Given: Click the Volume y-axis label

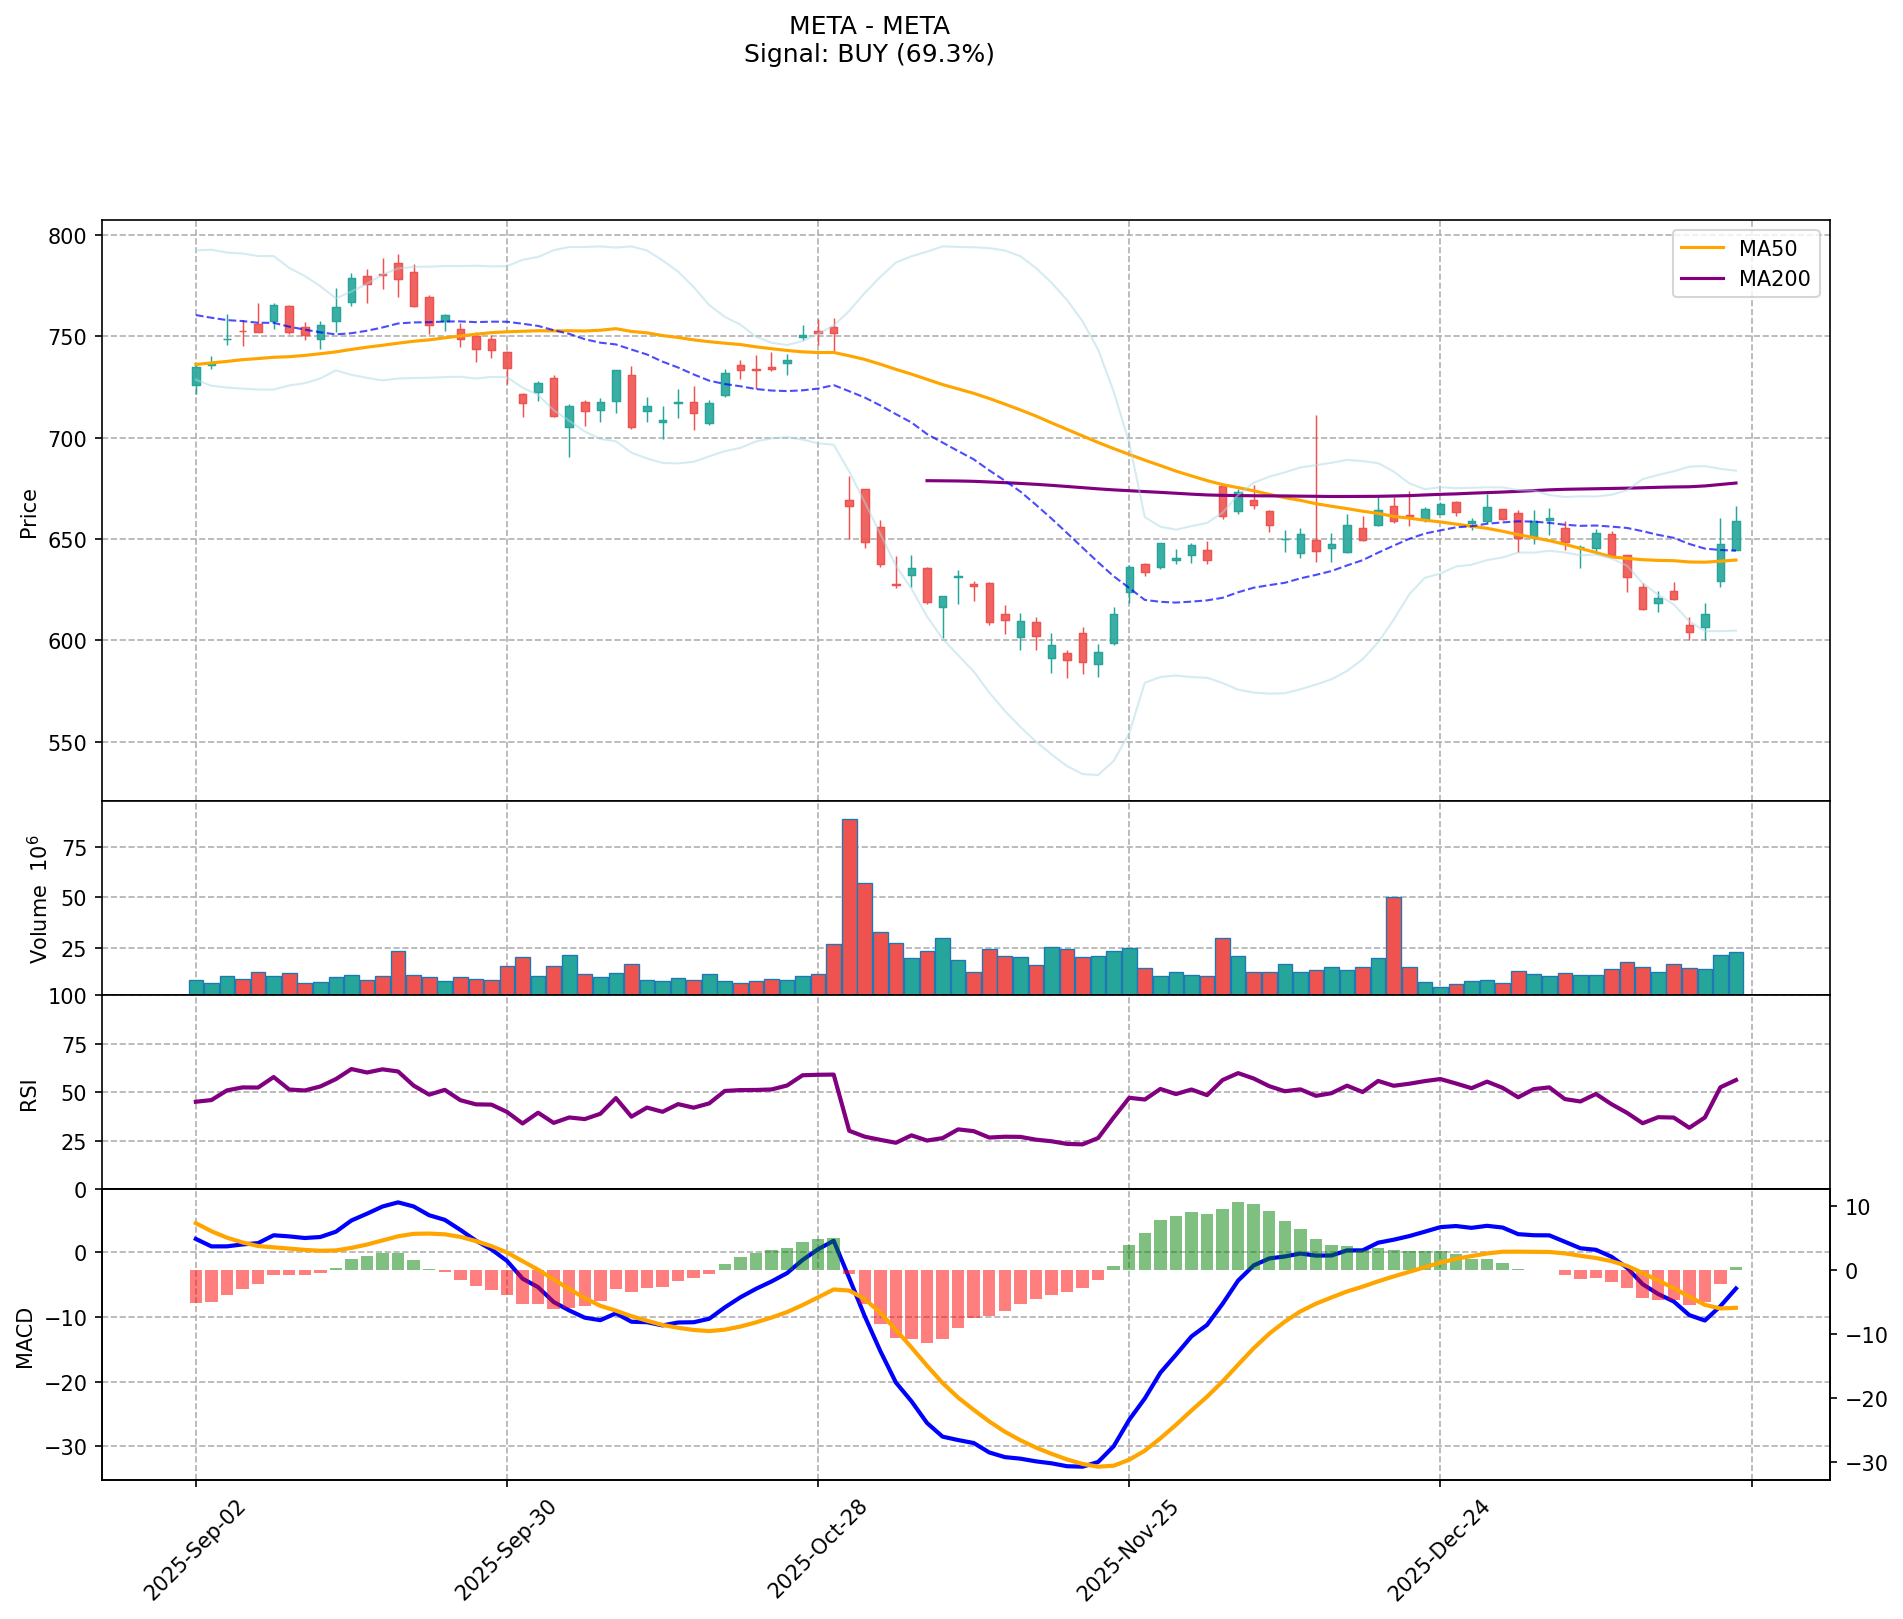Looking at the screenshot, I should click(x=38, y=899).
